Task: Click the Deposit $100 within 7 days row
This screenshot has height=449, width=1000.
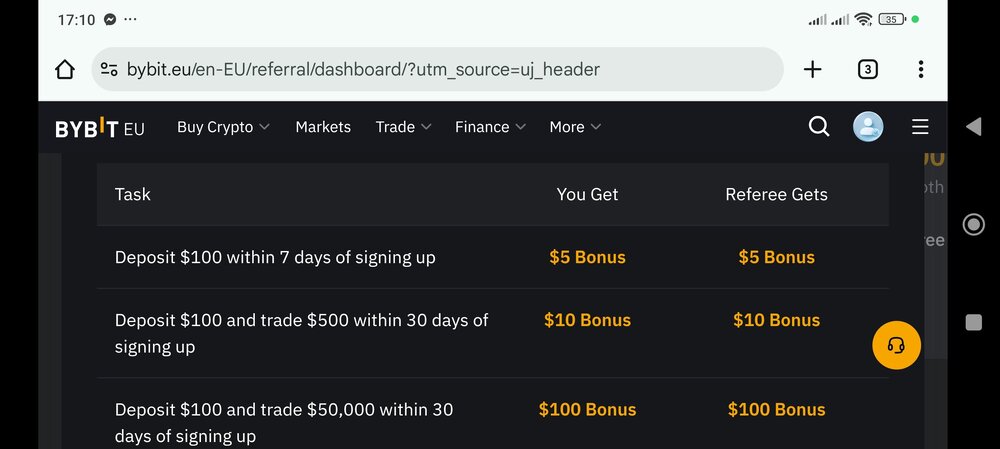Action: (x=492, y=257)
